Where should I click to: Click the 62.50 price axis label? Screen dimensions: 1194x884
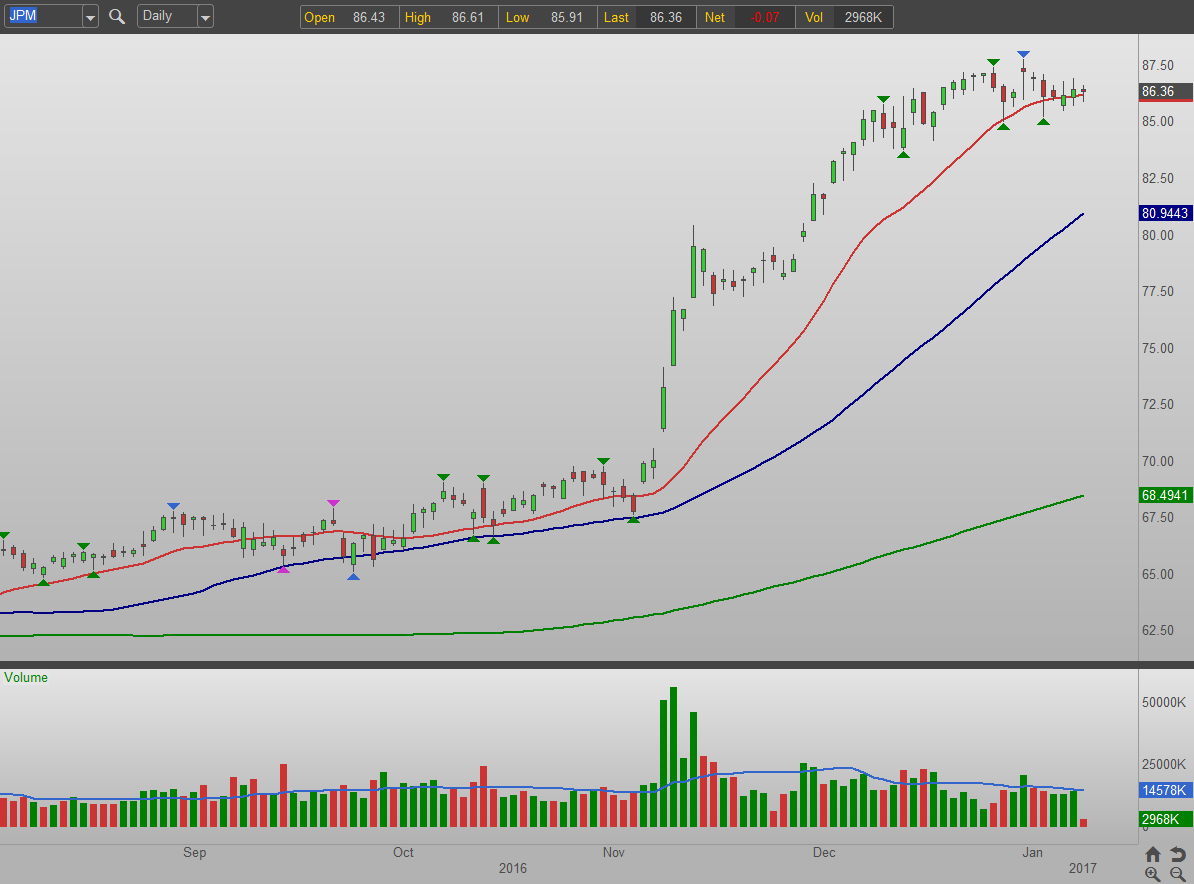1158,630
